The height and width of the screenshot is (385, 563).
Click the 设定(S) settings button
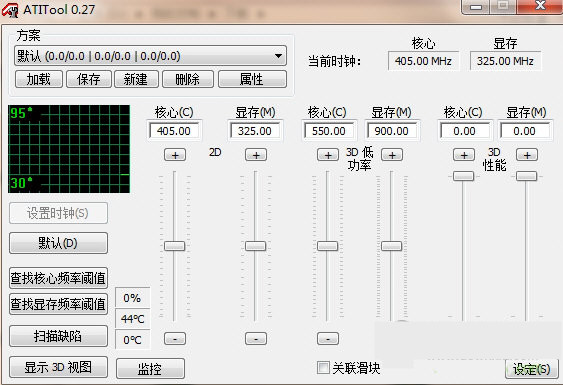(x=532, y=369)
